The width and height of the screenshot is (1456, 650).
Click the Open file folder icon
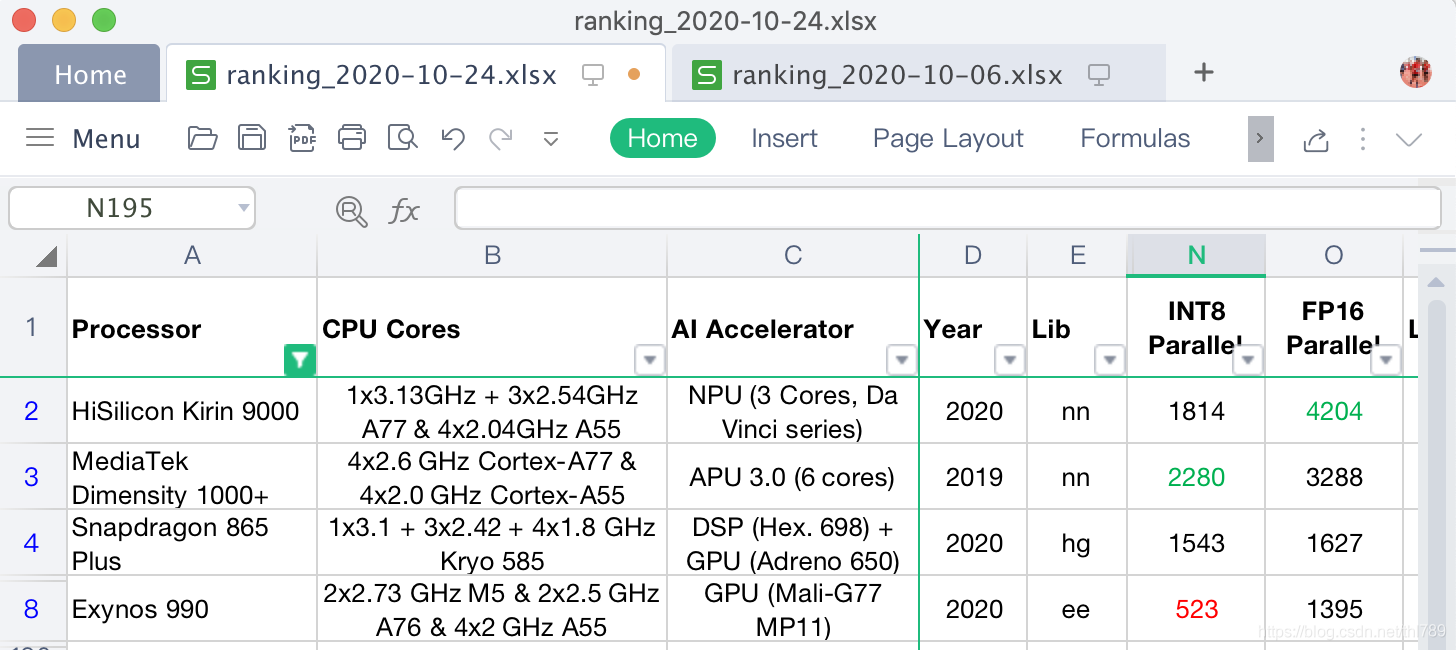pyautogui.click(x=203, y=138)
